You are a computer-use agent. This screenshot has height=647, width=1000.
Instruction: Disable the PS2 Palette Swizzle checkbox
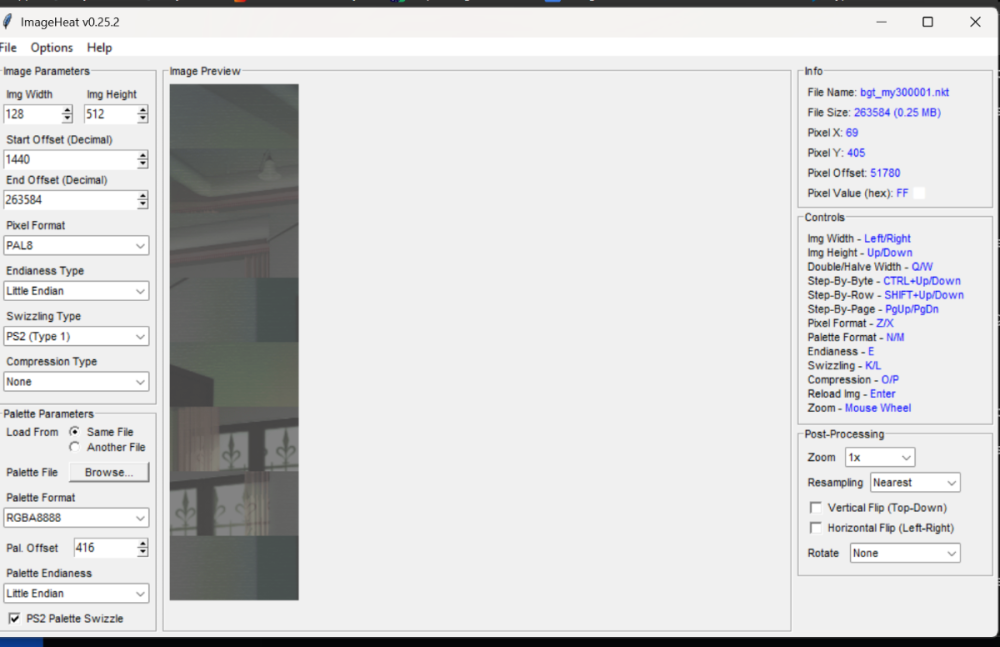coord(14,619)
